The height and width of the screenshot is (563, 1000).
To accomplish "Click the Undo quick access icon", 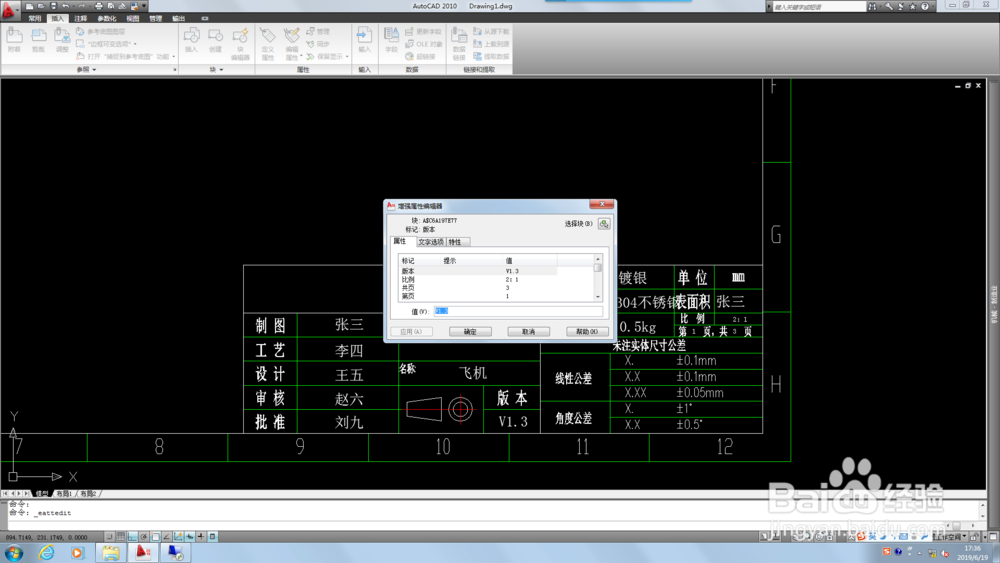I will [65, 6].
